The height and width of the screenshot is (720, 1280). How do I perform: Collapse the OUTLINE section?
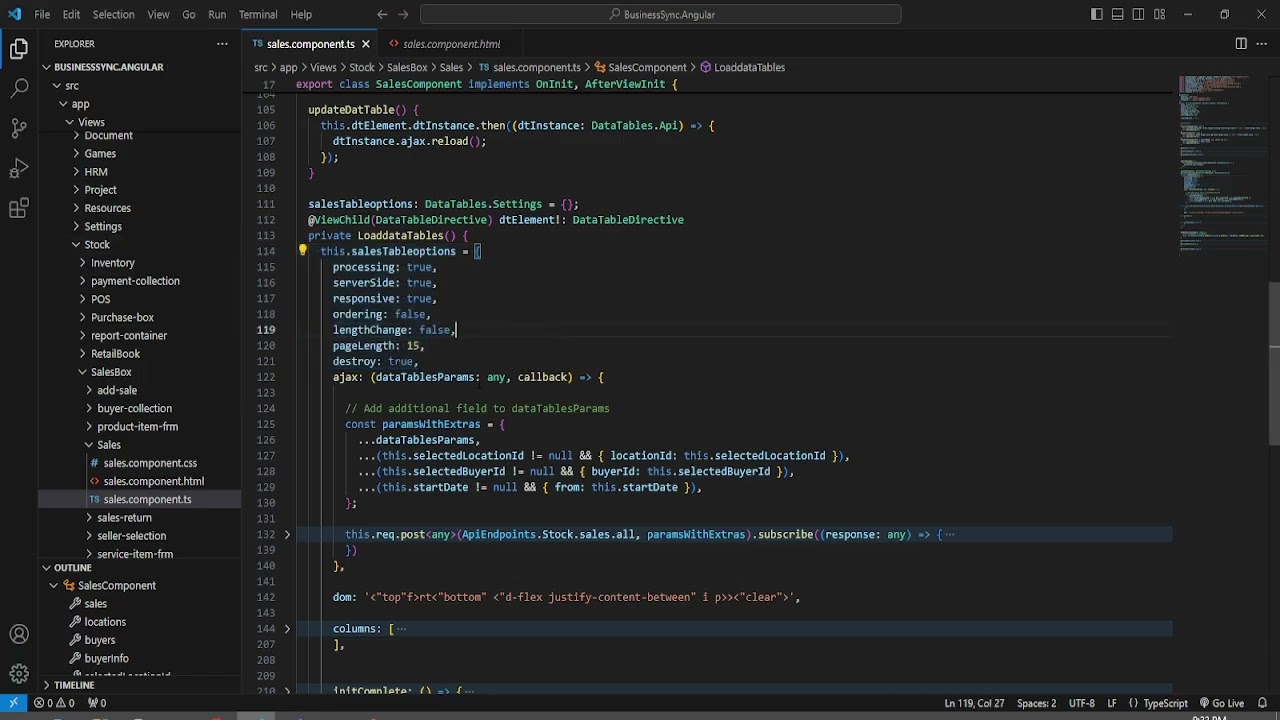pos(72,567)
